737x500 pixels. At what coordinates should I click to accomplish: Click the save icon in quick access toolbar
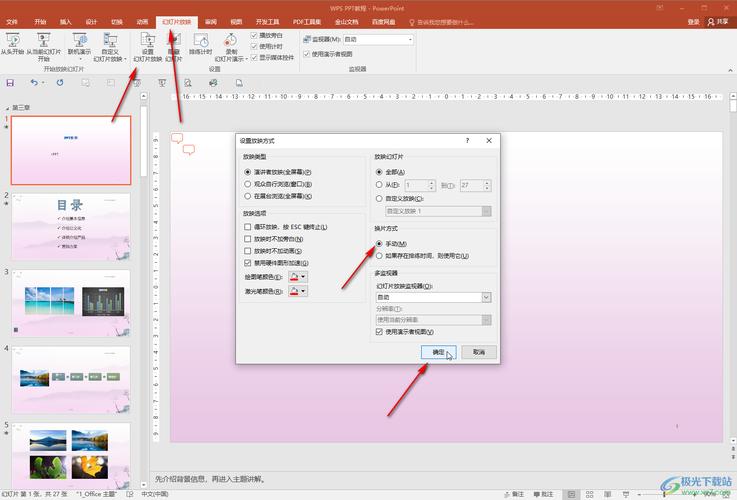point(10,83)
